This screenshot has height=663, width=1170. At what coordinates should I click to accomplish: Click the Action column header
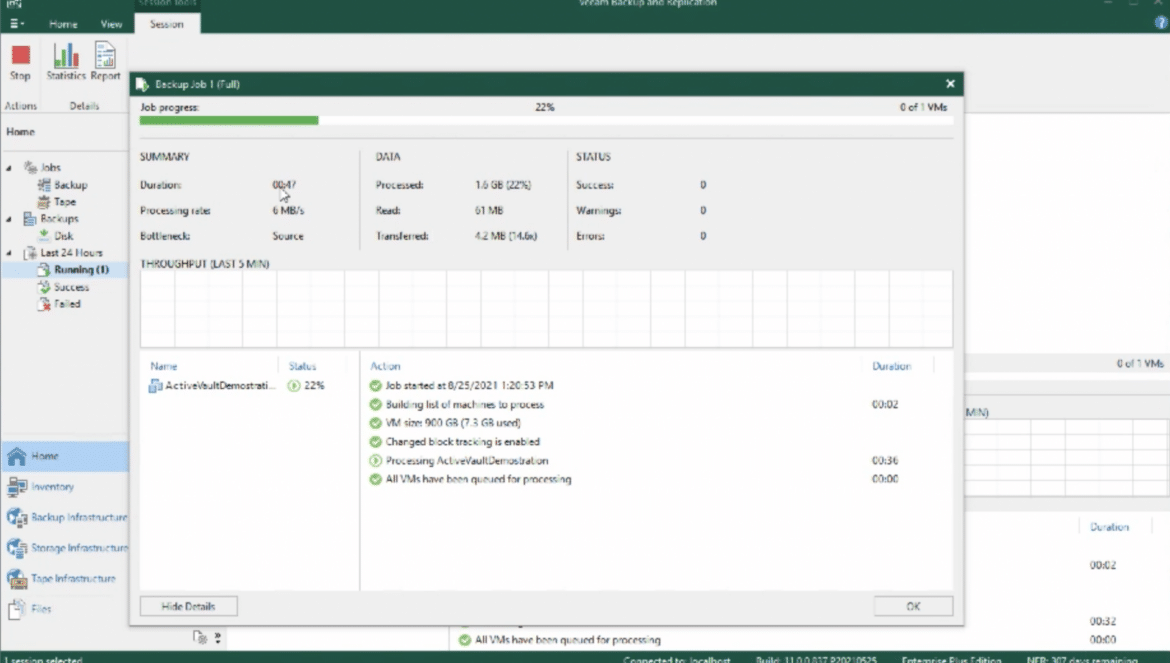385,366
